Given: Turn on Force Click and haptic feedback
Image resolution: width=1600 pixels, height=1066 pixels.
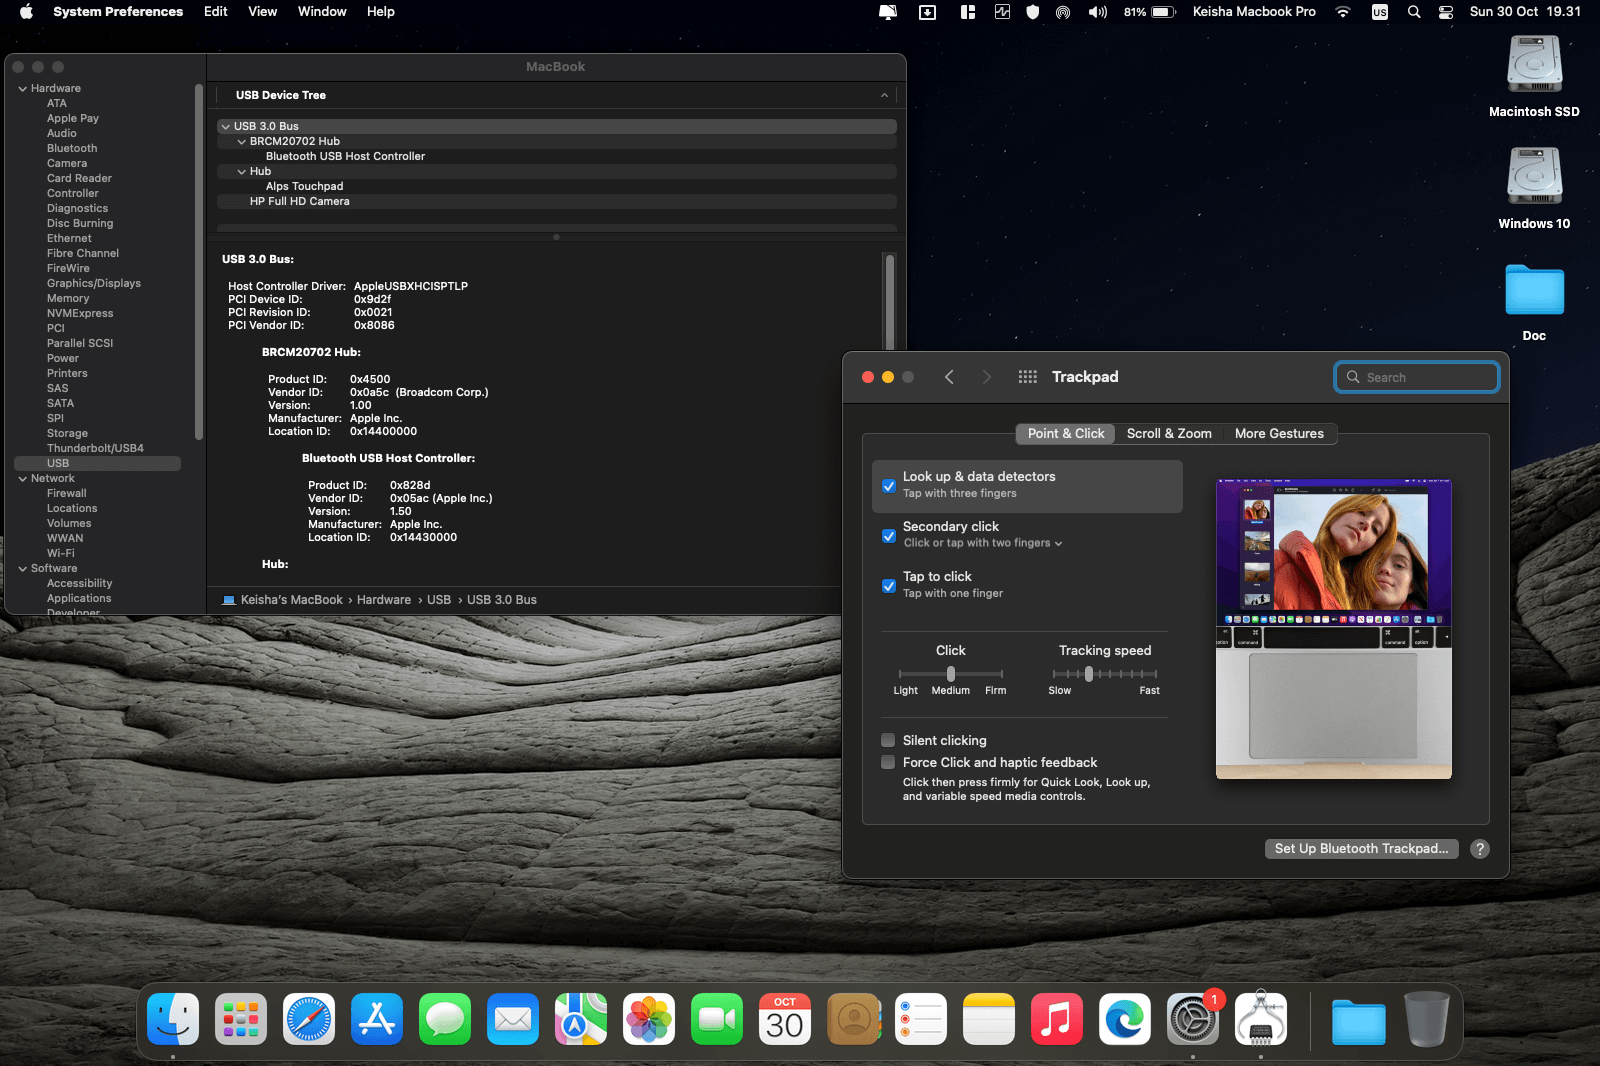Looking at the screenshot, I should (x=888, y=763).
